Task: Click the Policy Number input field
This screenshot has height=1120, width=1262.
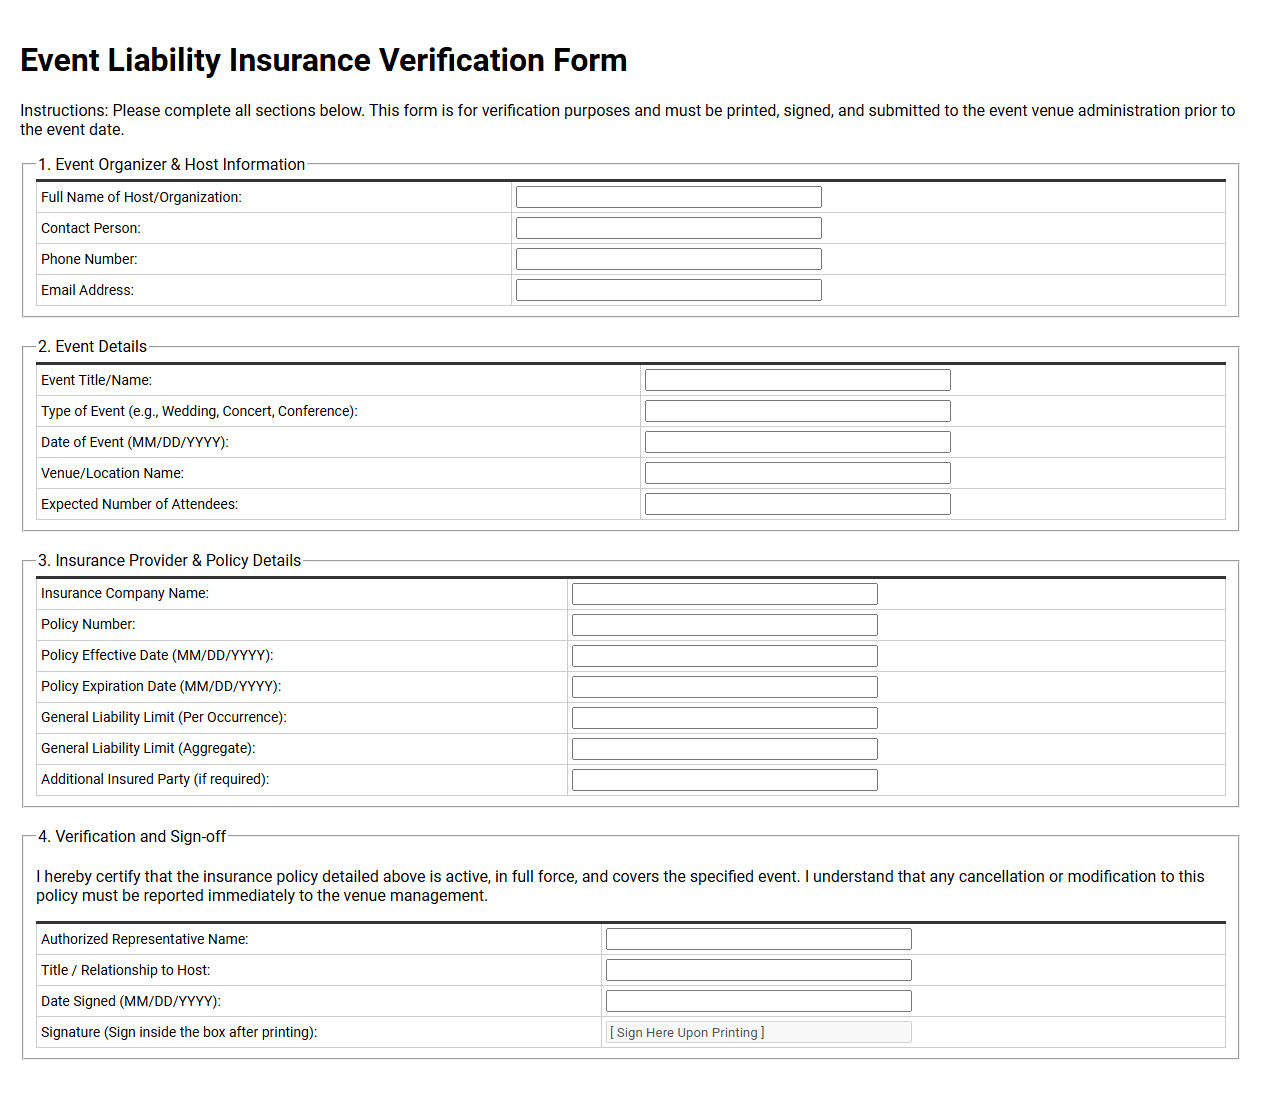Action: pos(725,625)
